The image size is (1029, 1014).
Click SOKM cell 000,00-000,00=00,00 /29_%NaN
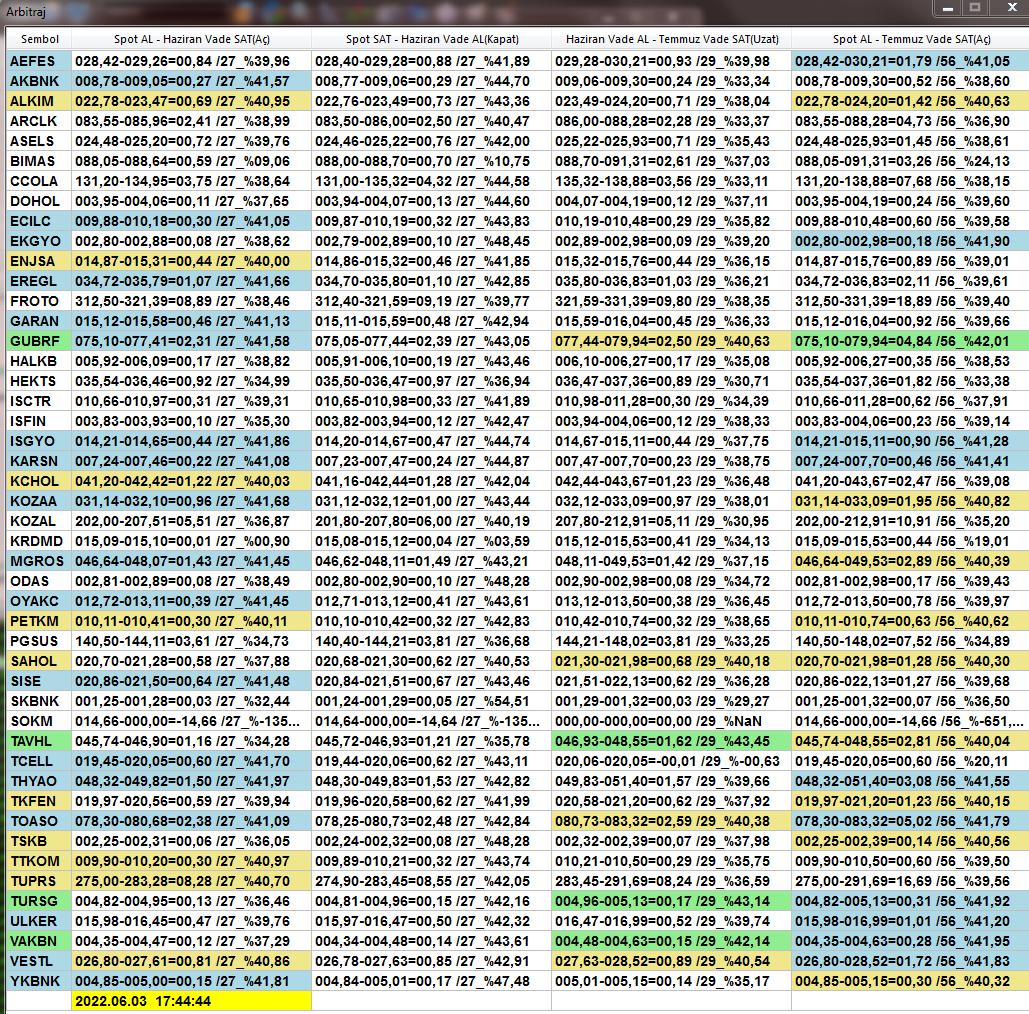(671, 722)
